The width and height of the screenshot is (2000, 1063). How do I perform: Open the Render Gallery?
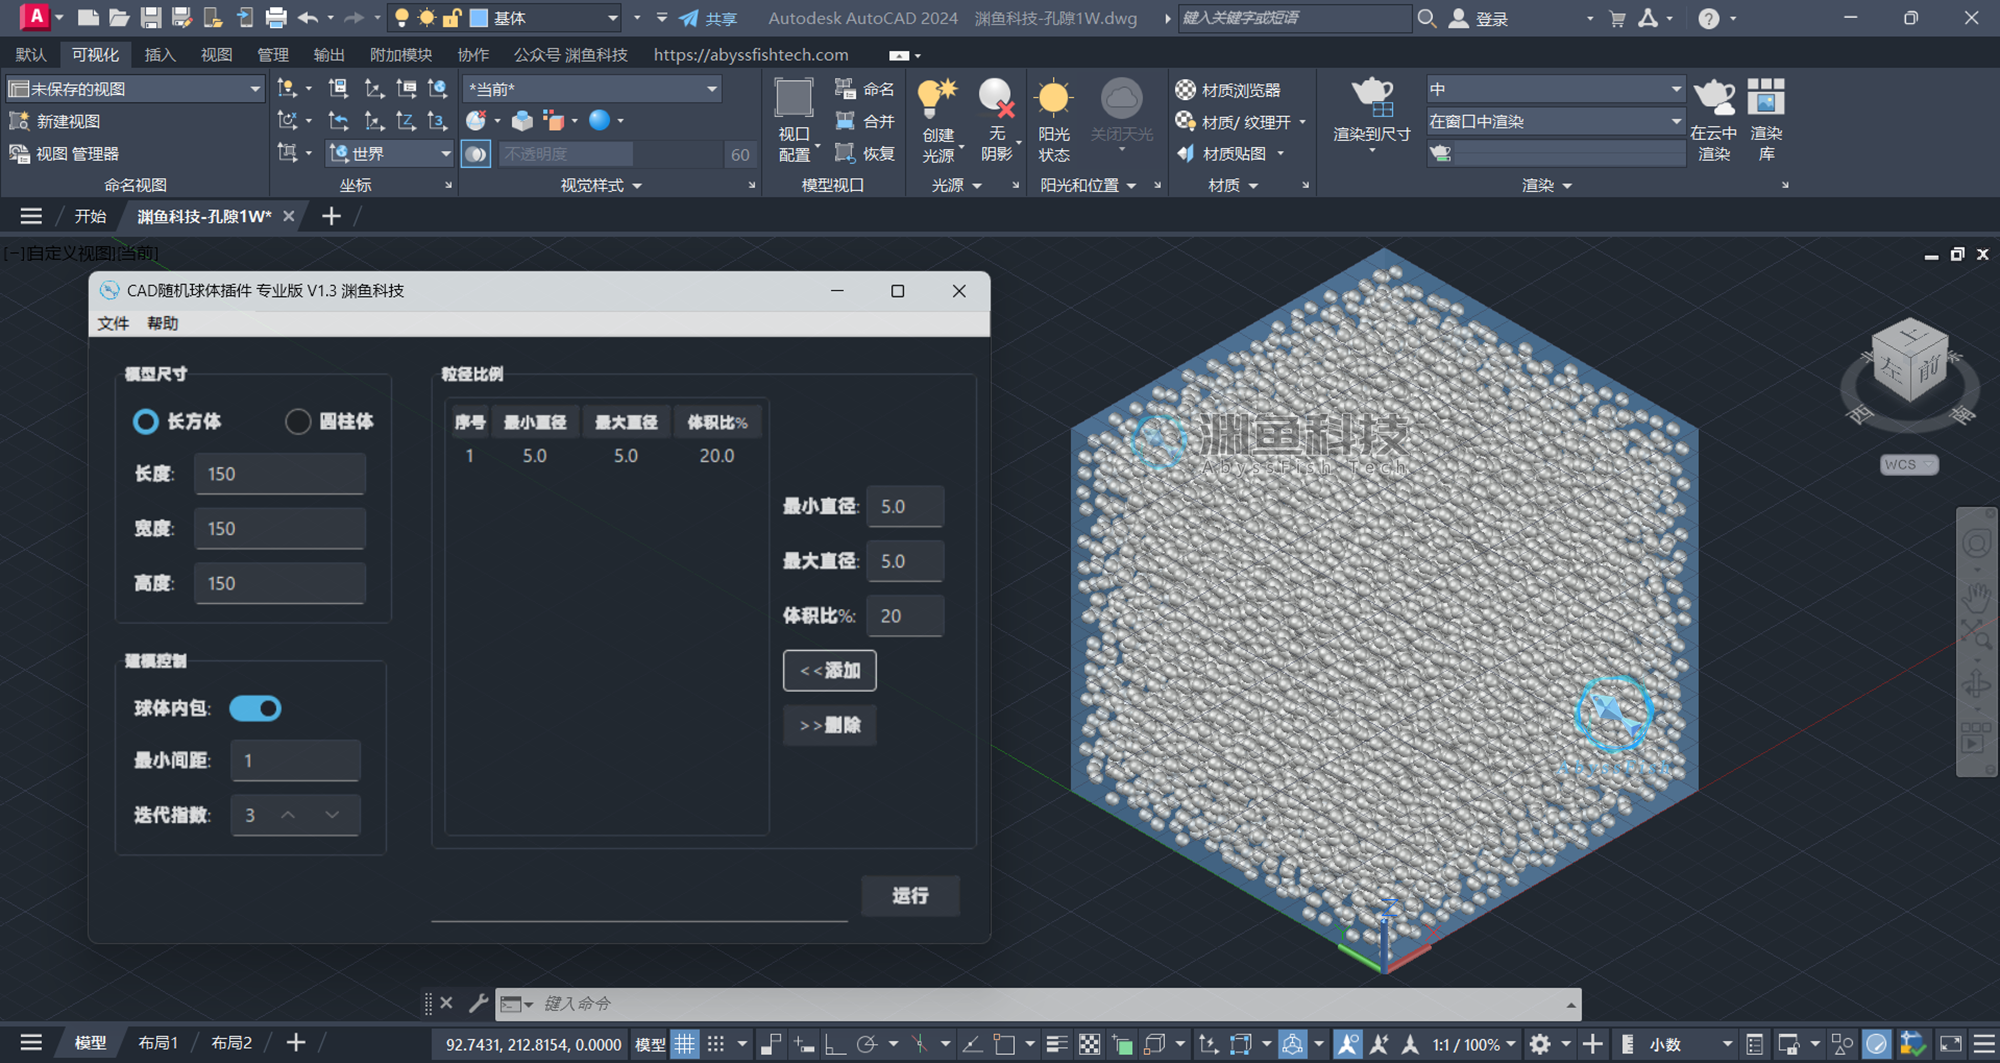tap(1766, 121)
